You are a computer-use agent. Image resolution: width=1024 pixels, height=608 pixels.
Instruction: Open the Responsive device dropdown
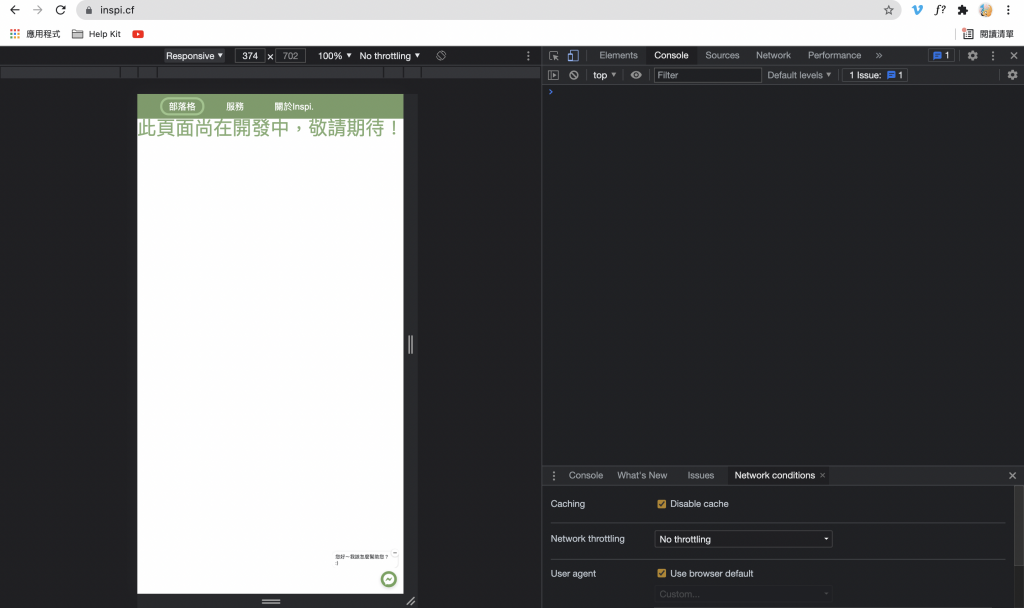[194, 56]
